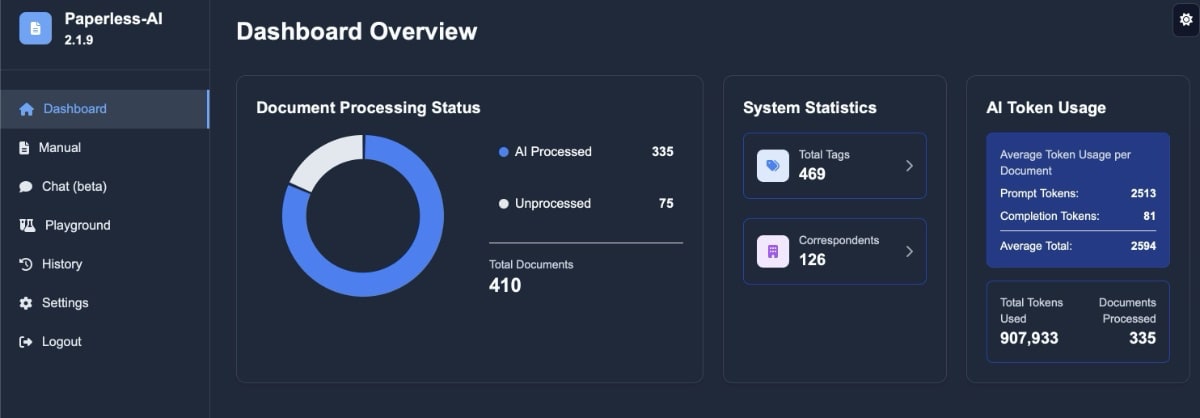The image size is (1200, 418).
Task: Expand Correspondents using its chevron arrow
Action: 909,251
